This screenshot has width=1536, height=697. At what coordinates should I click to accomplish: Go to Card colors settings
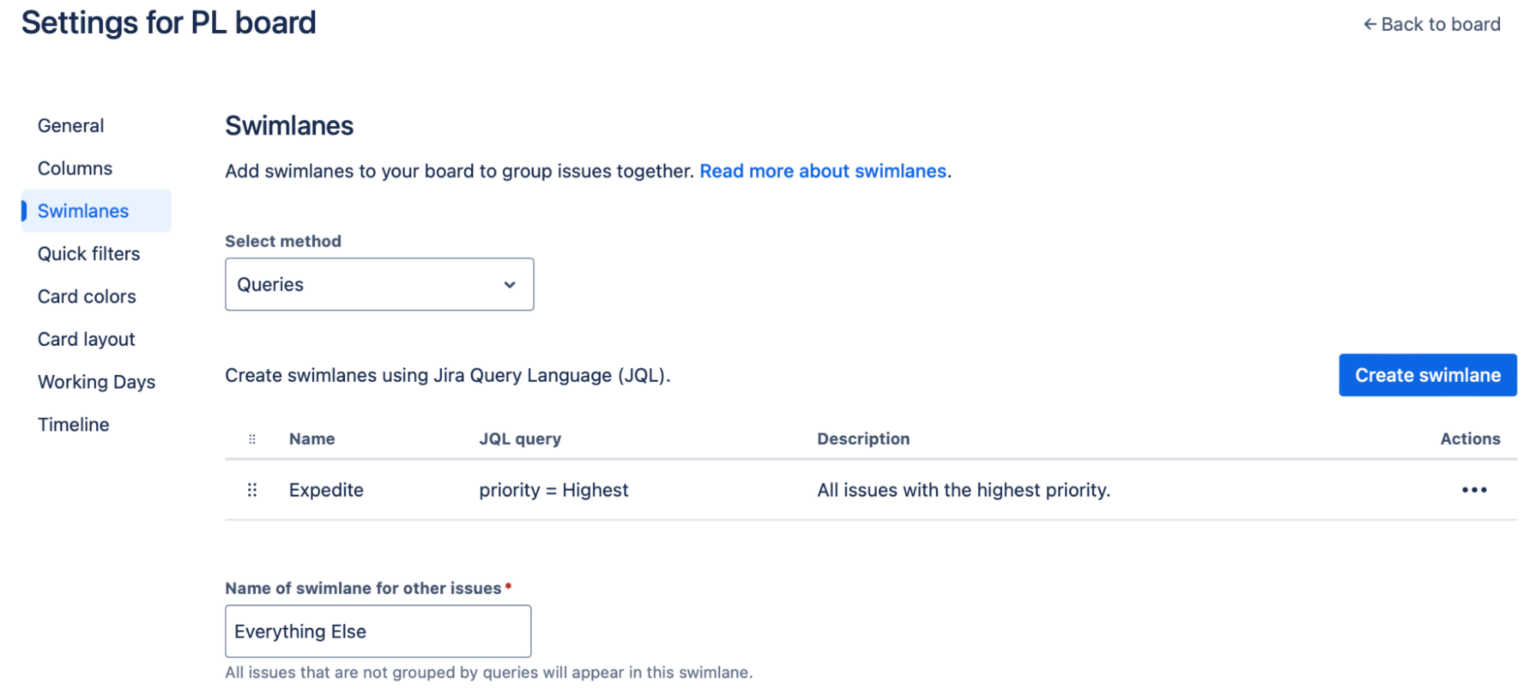[x=87, y=296]
